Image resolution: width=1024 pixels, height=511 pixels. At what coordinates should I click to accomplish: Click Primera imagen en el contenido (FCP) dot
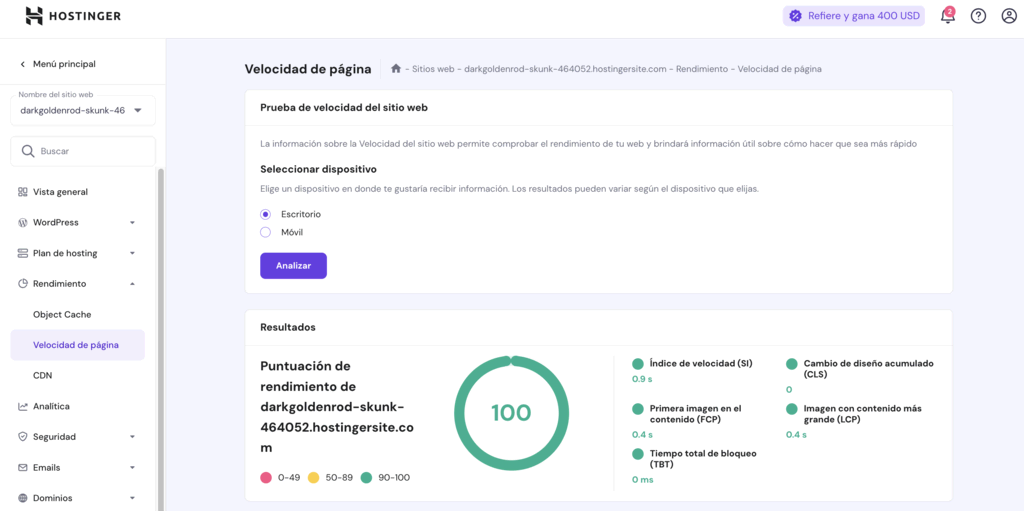coord(637,409)
